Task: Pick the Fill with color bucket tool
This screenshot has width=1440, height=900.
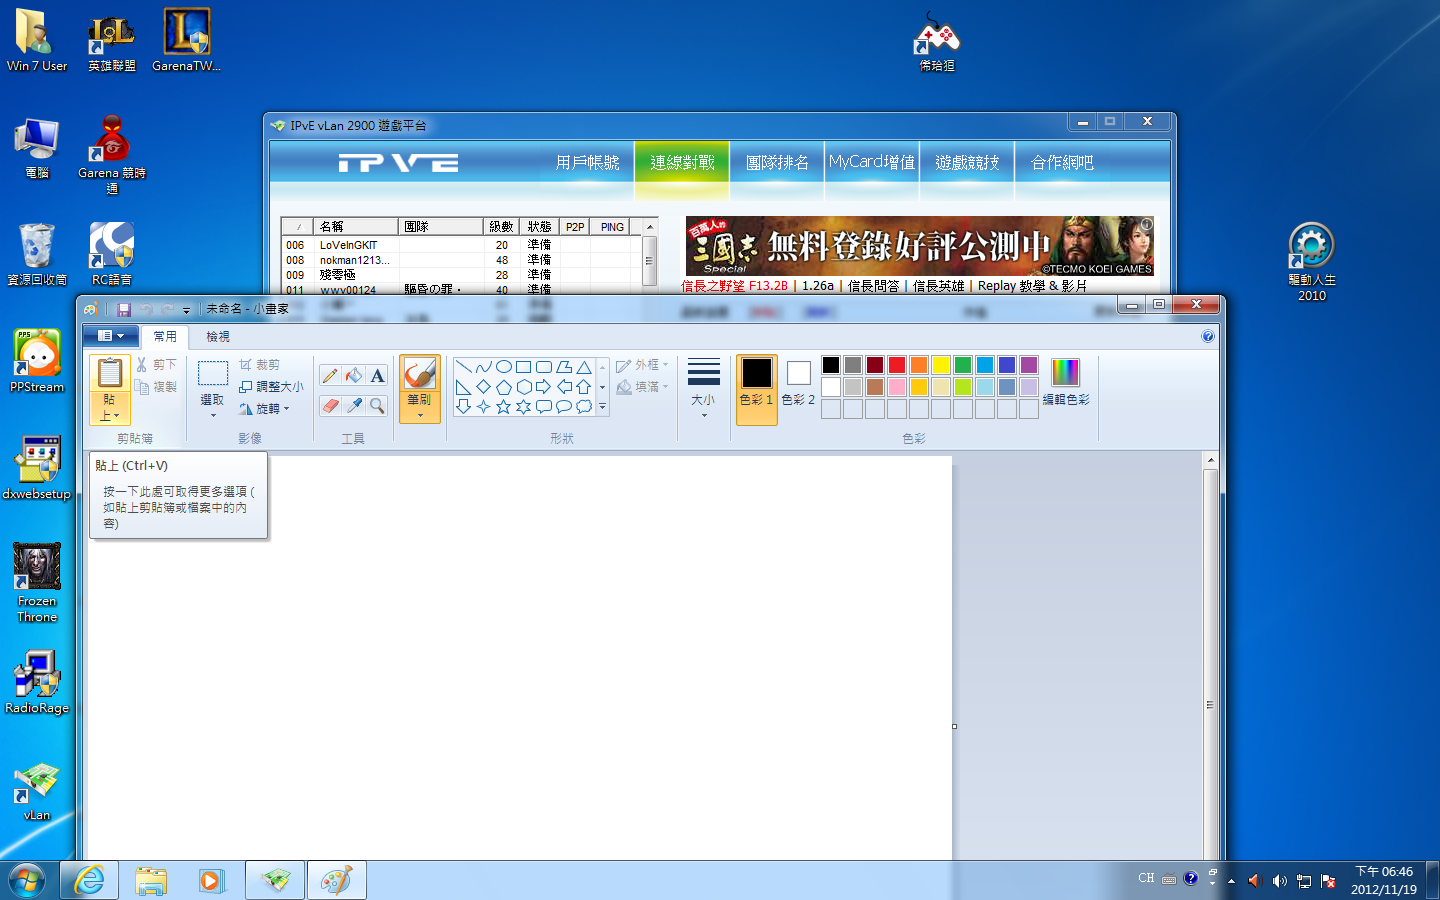Action: click(354, 376)
